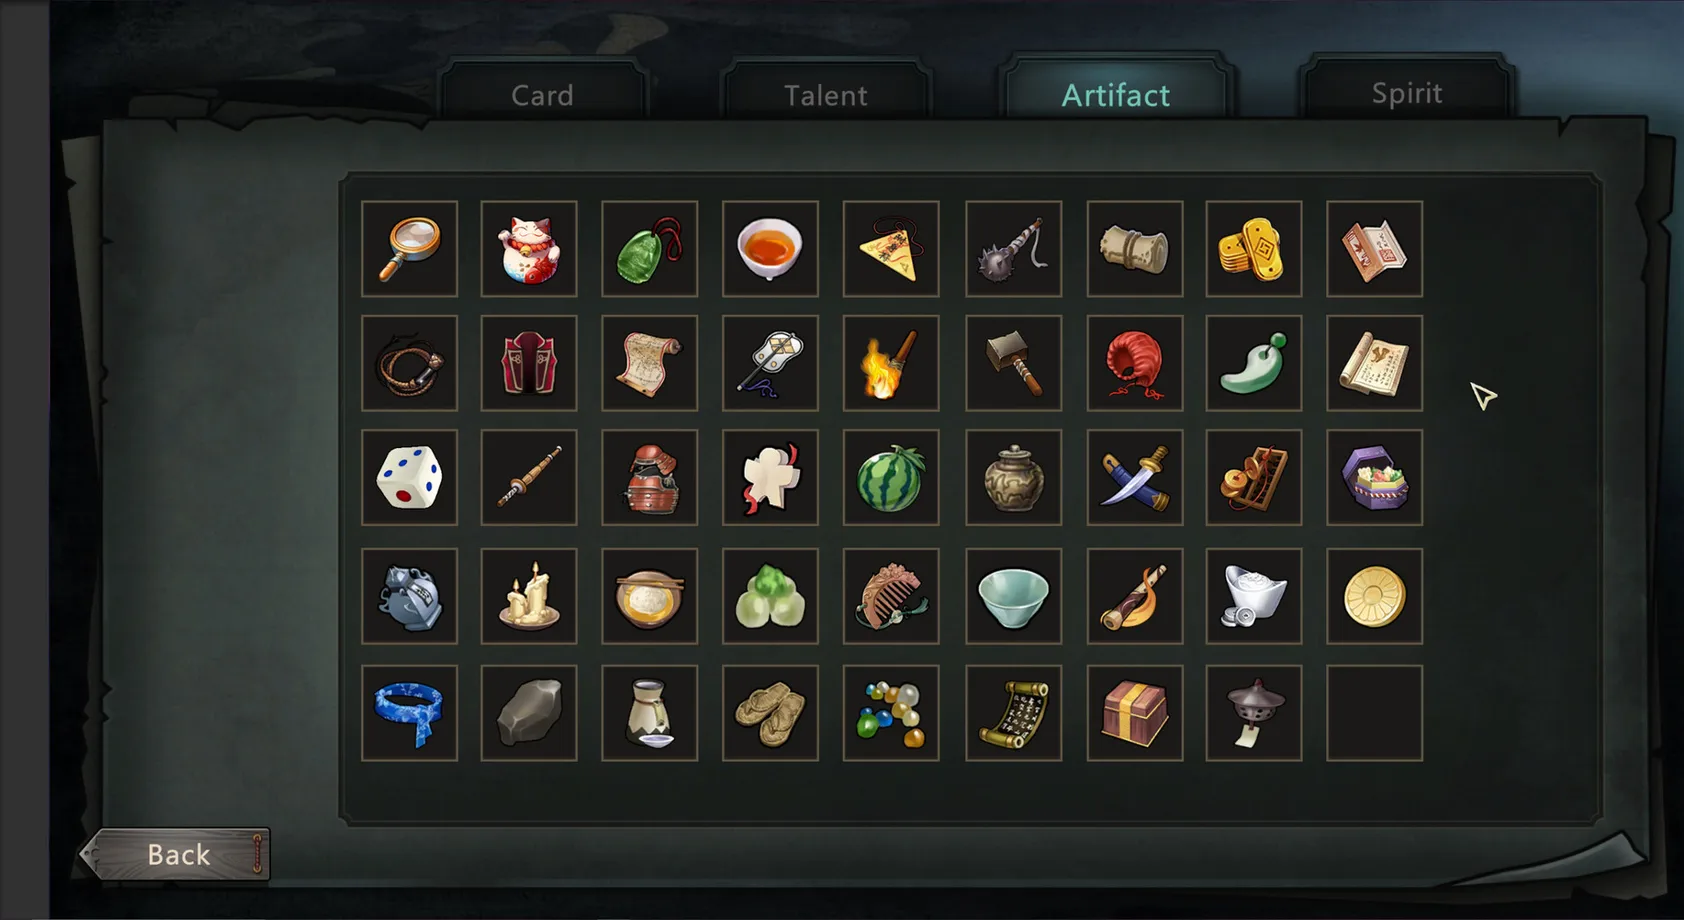Screen dimensions: 1684x920
Task: Select the white dice artifact
Action: [409, 478]
